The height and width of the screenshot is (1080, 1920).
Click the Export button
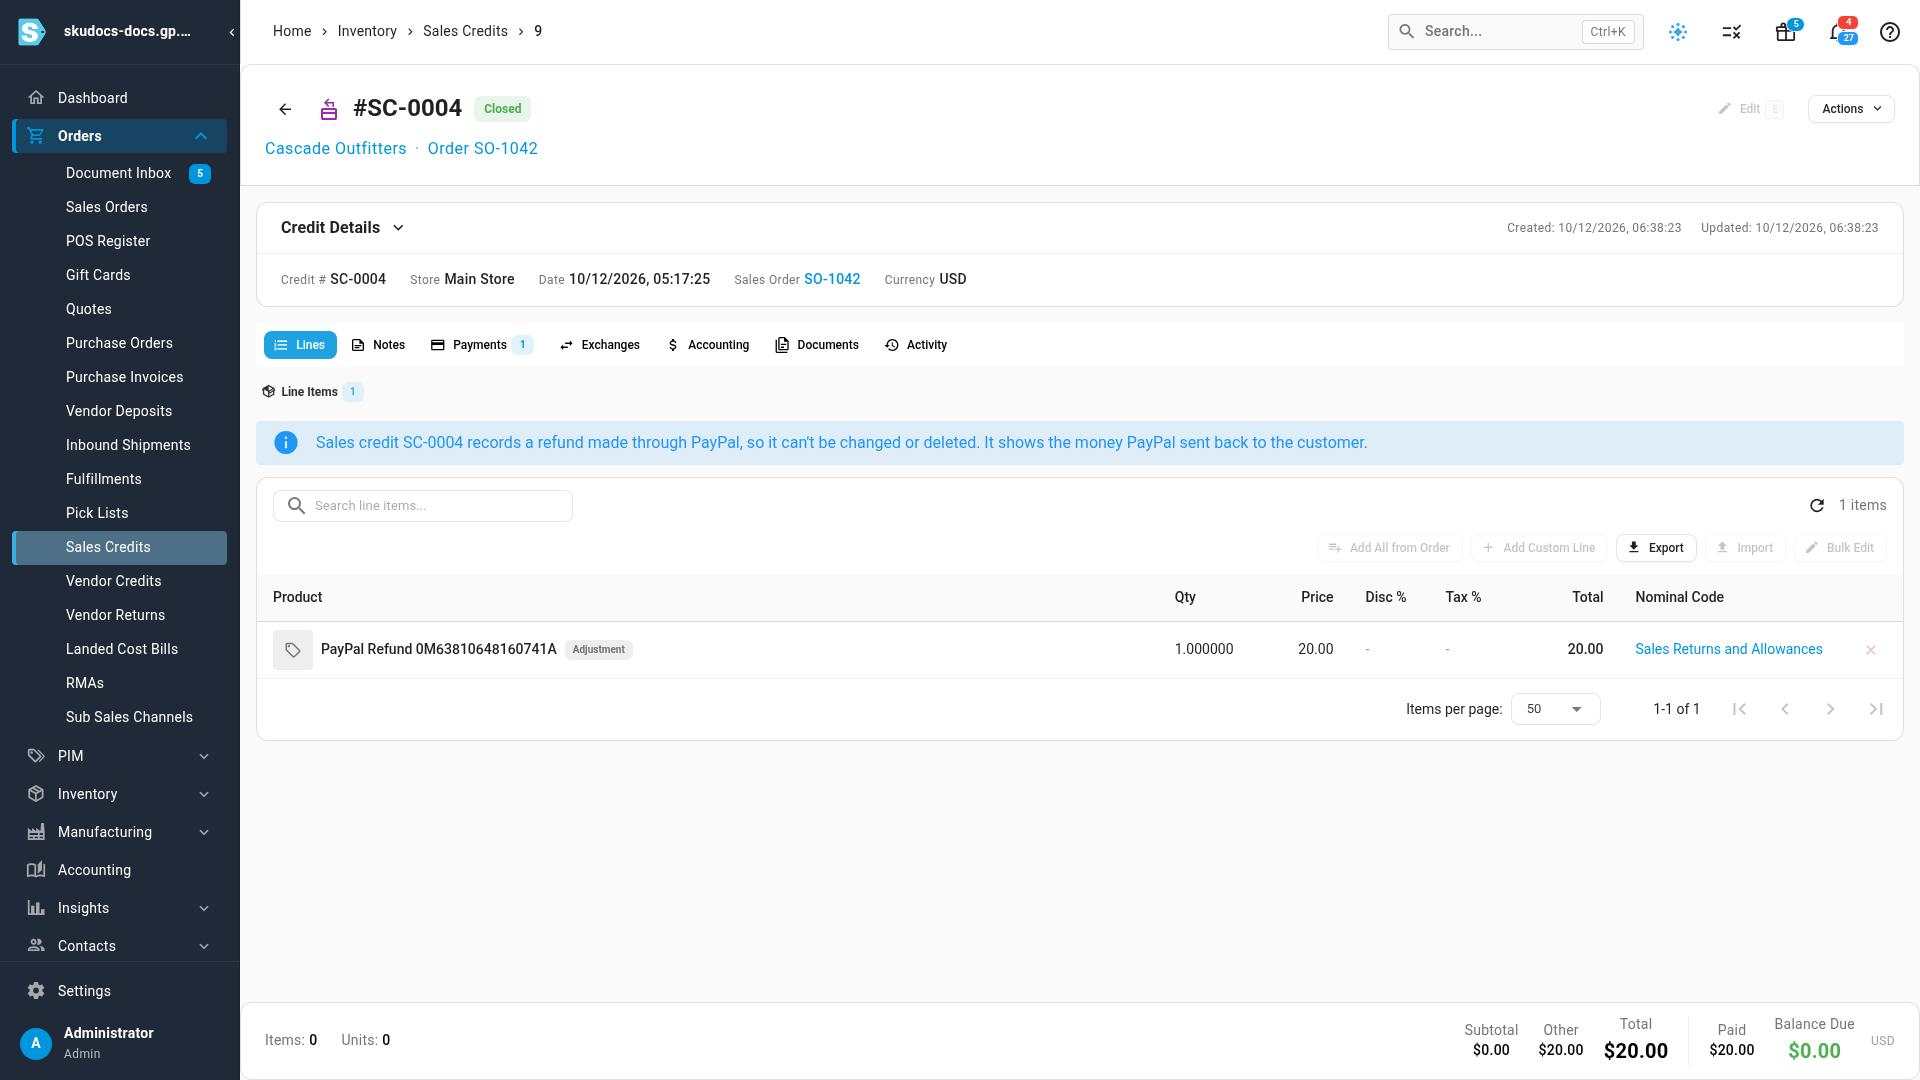(x=1656, y=548)
